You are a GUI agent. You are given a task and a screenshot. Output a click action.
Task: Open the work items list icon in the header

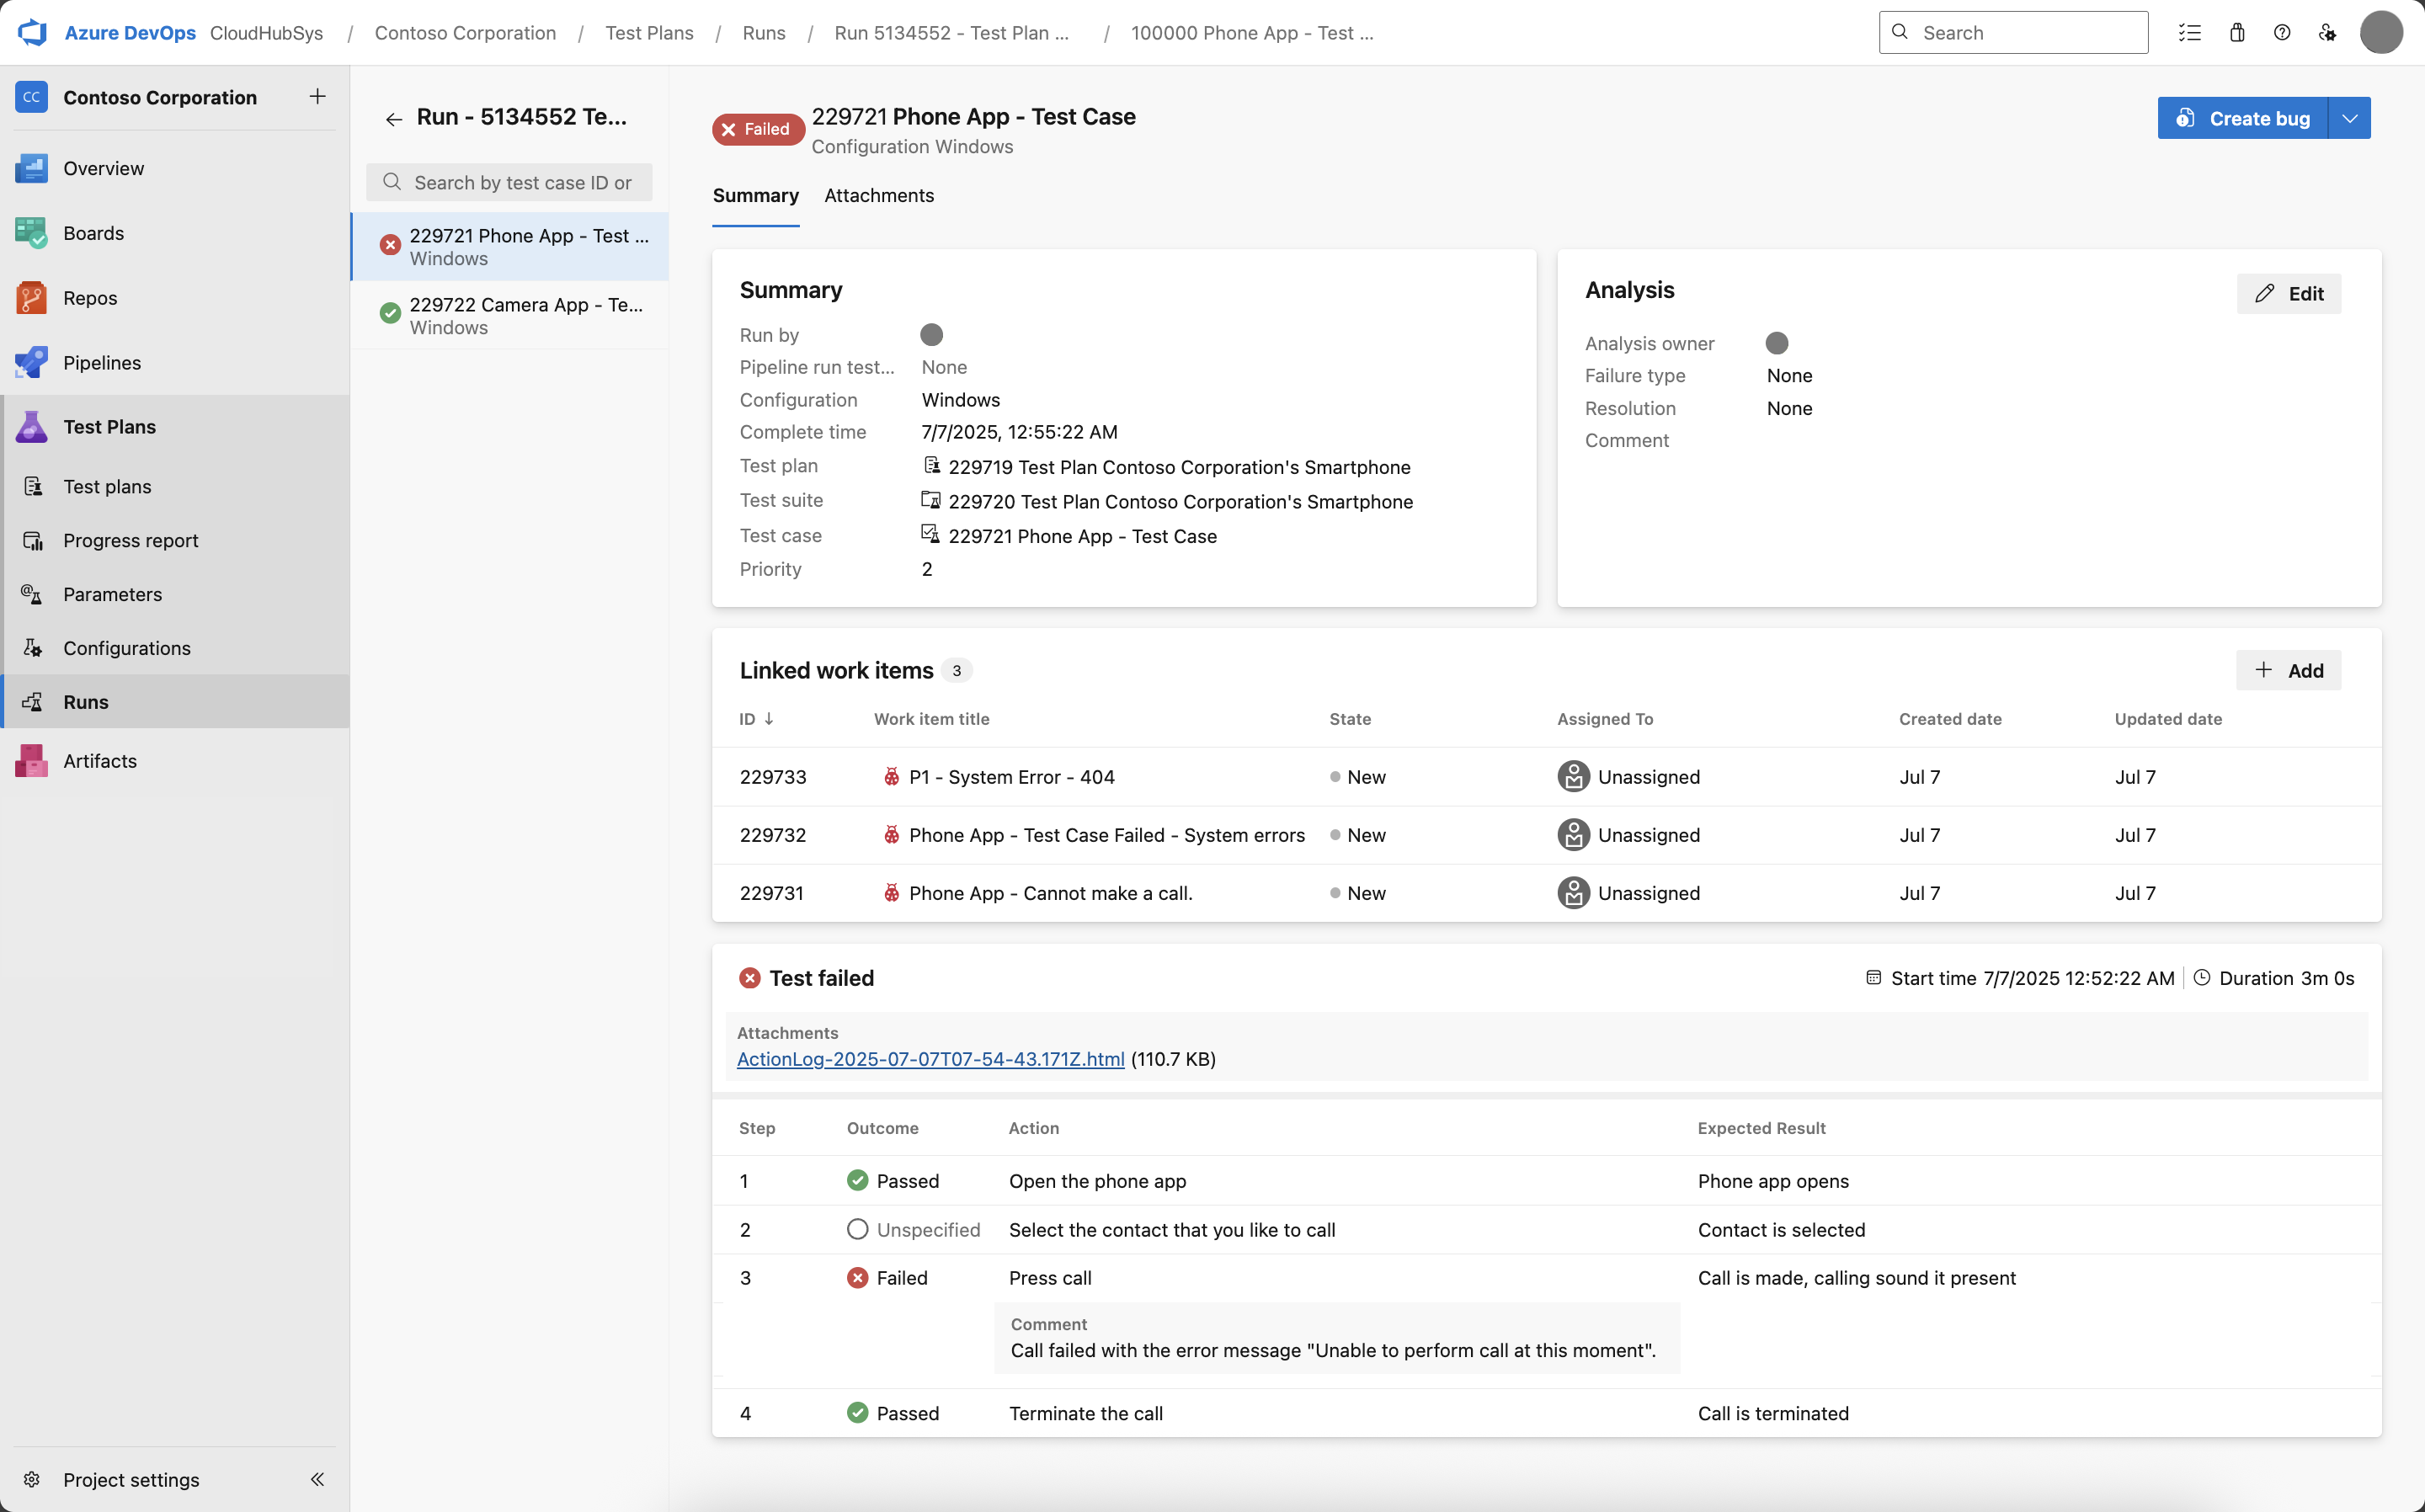[2189, 32]
